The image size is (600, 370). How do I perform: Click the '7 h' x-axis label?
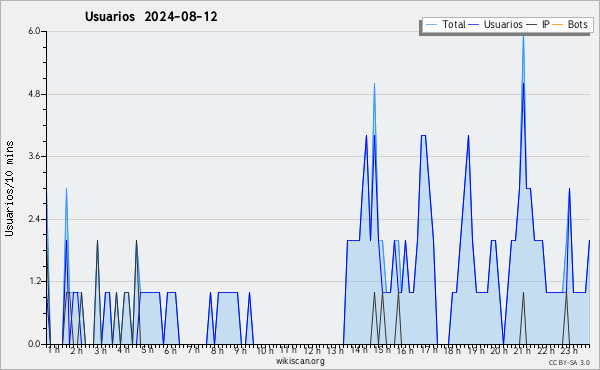tap(193, 350)
